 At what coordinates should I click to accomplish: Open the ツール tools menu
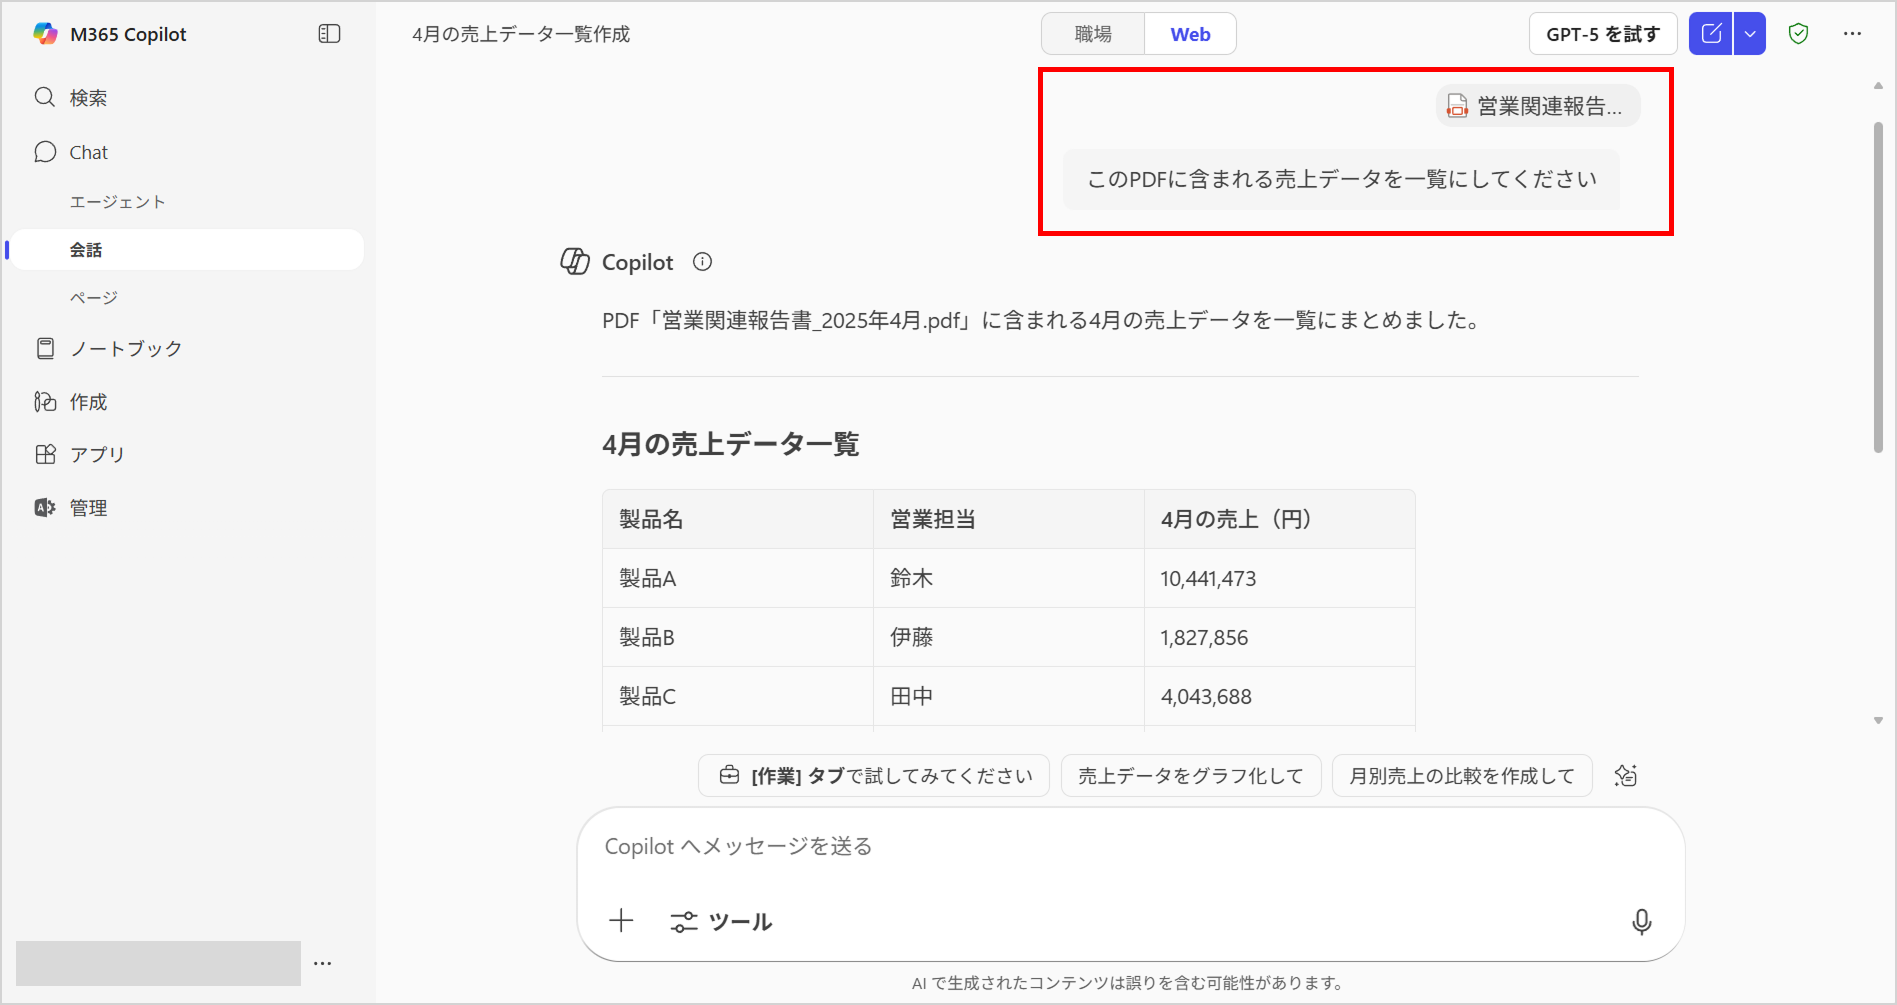[x=721, y=921]
